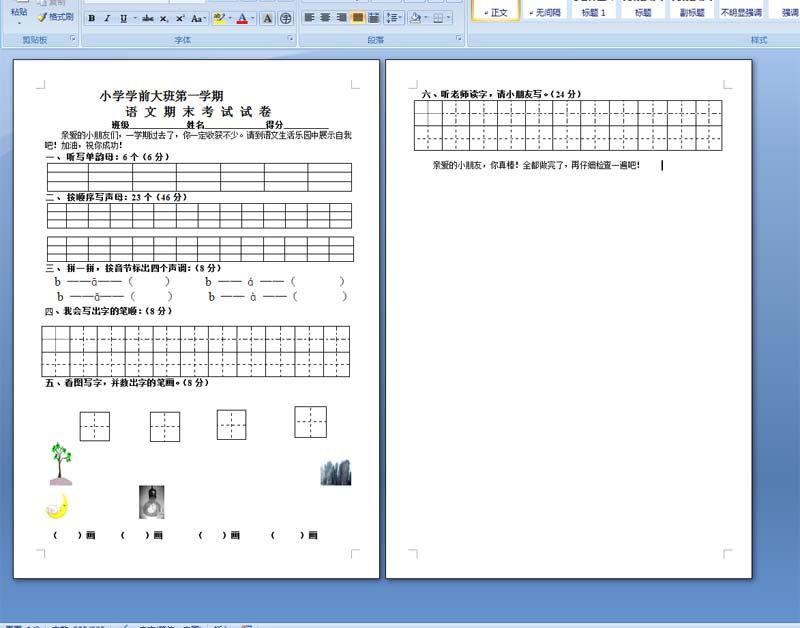Image resolution: width=800 pixels, height=628 pixels.
Task: Apply character shading (A)
Action: [x=267, y=18]
